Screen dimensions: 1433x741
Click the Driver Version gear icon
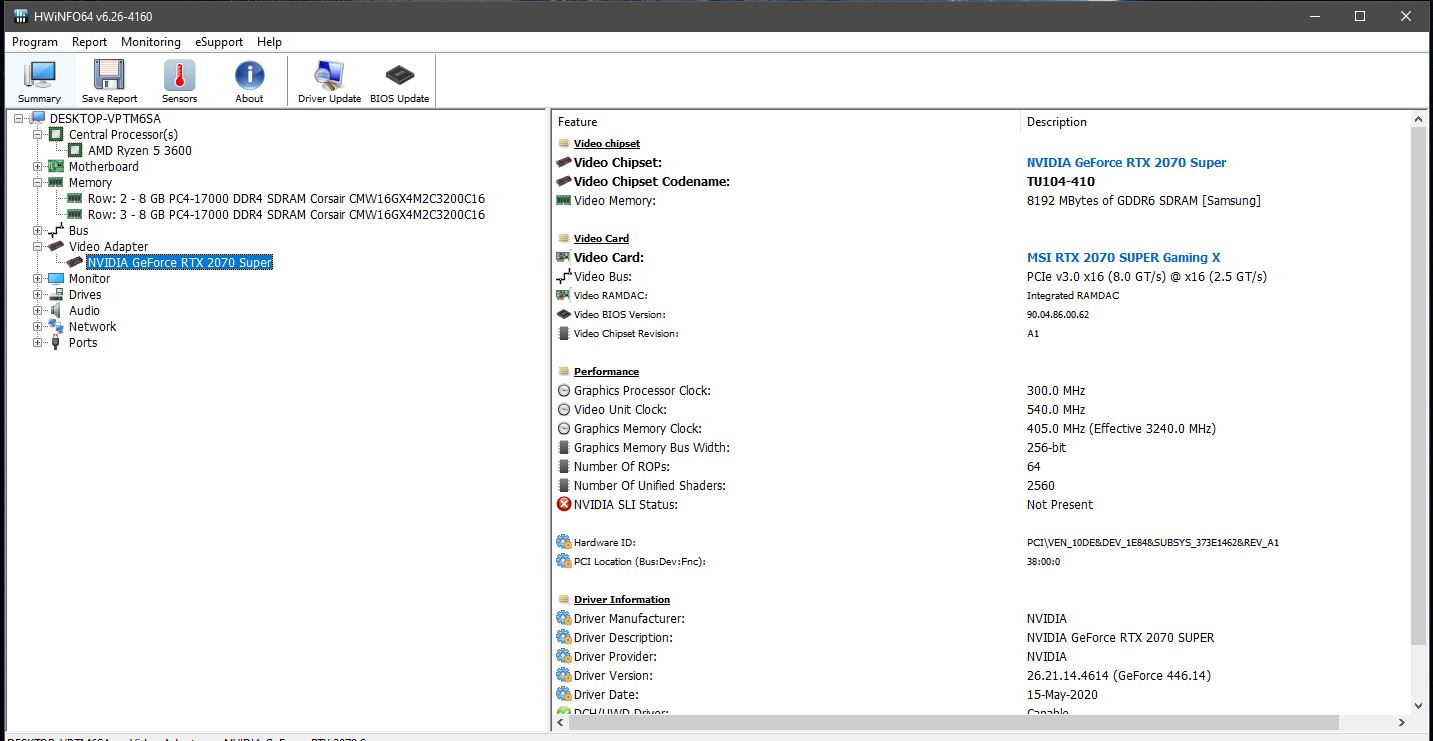tap(564, 676)
